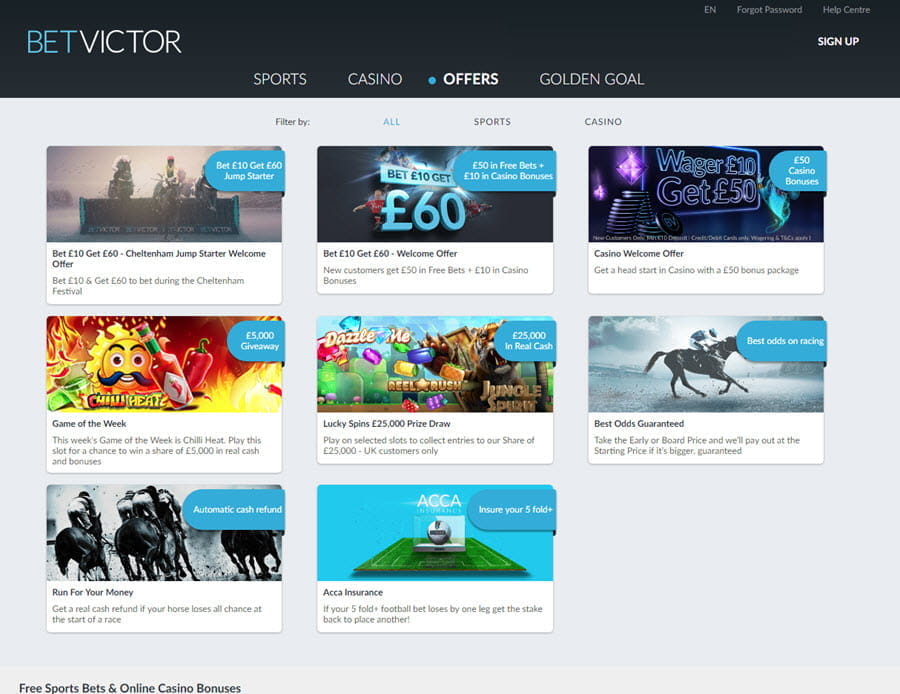The width and height of the screenshot is (900, 694).
Task: Click the Best odds on racing badge
Action: [x=783, y=341]
